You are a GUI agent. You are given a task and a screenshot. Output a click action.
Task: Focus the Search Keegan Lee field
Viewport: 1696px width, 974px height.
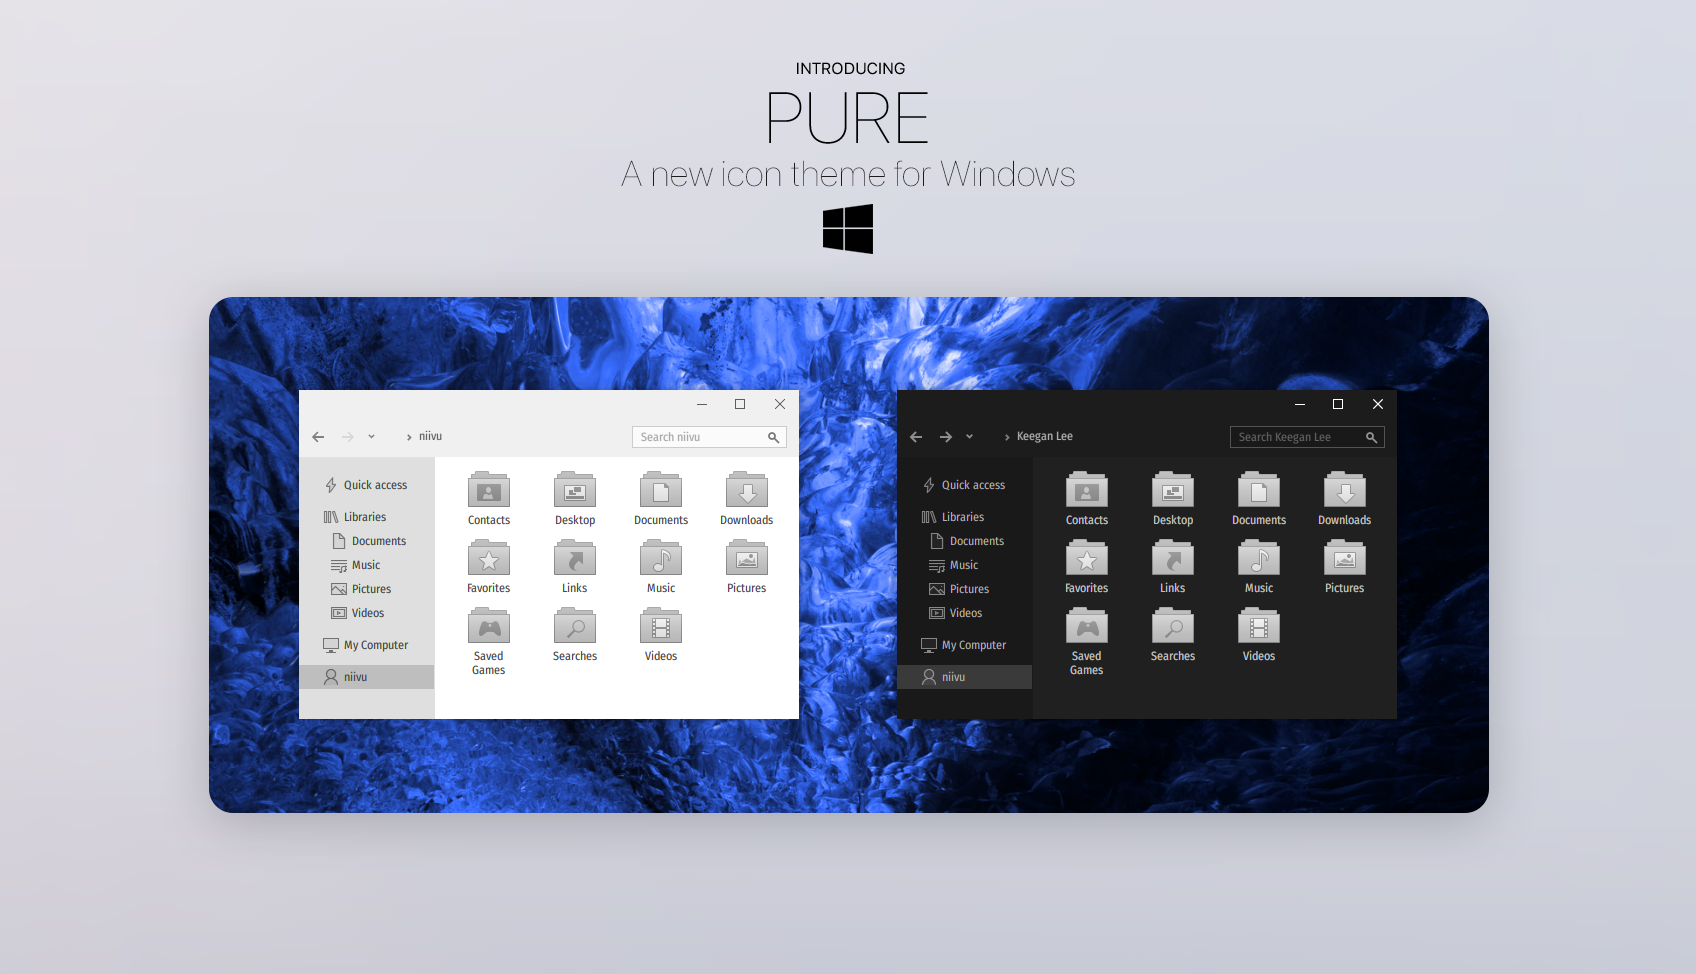1307,437
